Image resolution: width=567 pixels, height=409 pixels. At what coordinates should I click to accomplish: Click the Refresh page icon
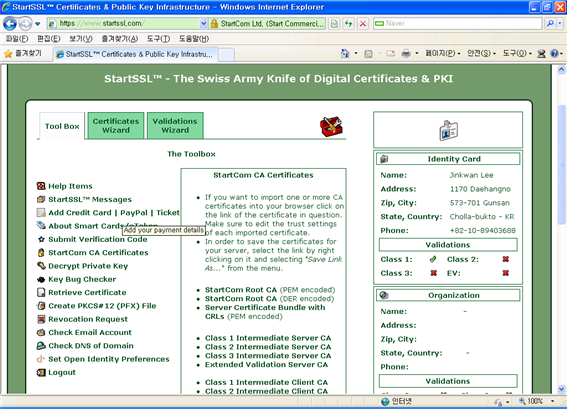tap(348, 24)
